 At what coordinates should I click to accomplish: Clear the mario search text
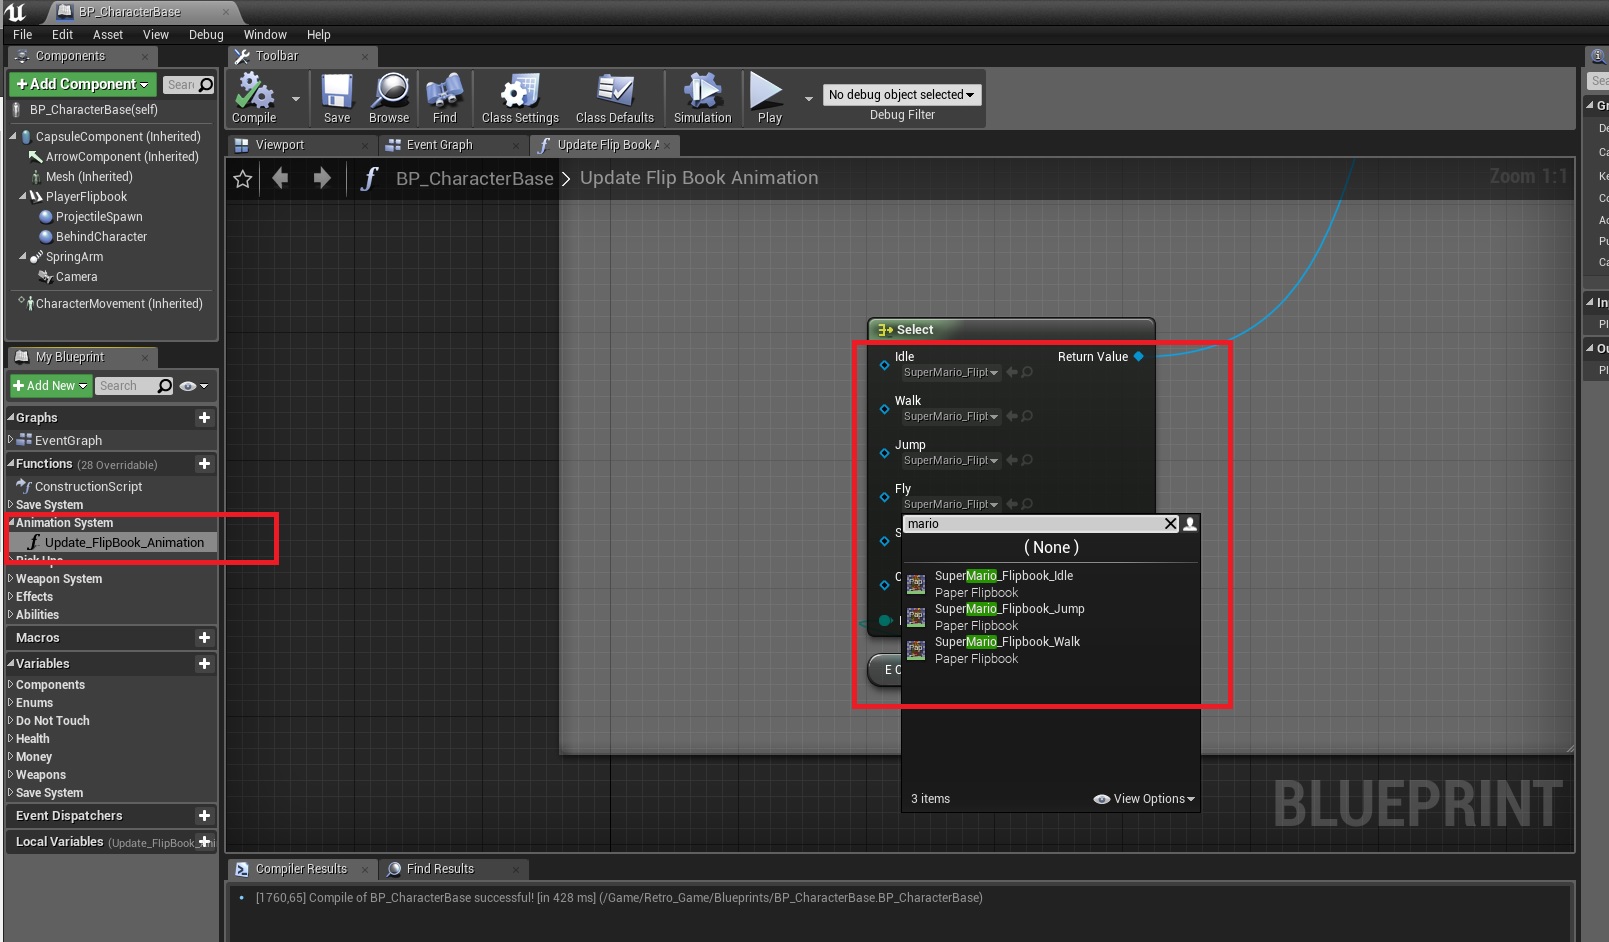click(1171, 524)
